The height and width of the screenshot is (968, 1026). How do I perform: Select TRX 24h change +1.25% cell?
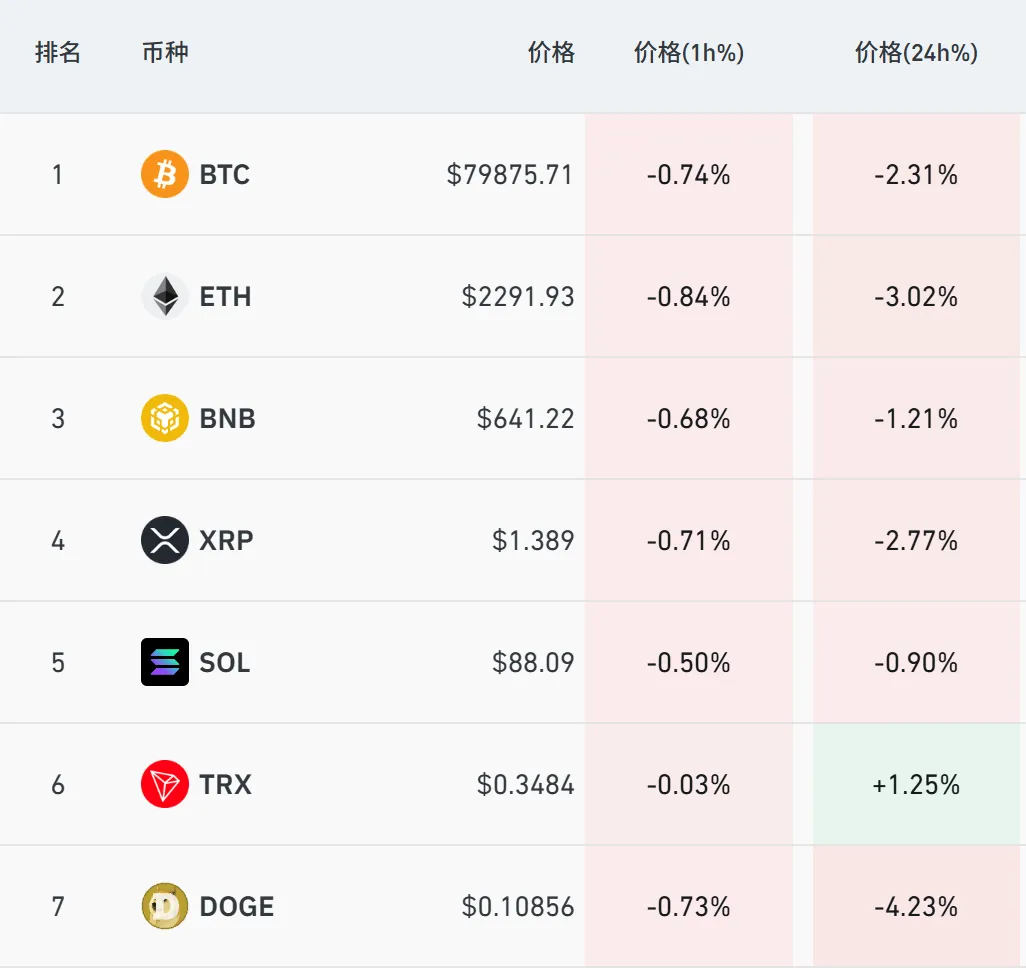(916, 784)
